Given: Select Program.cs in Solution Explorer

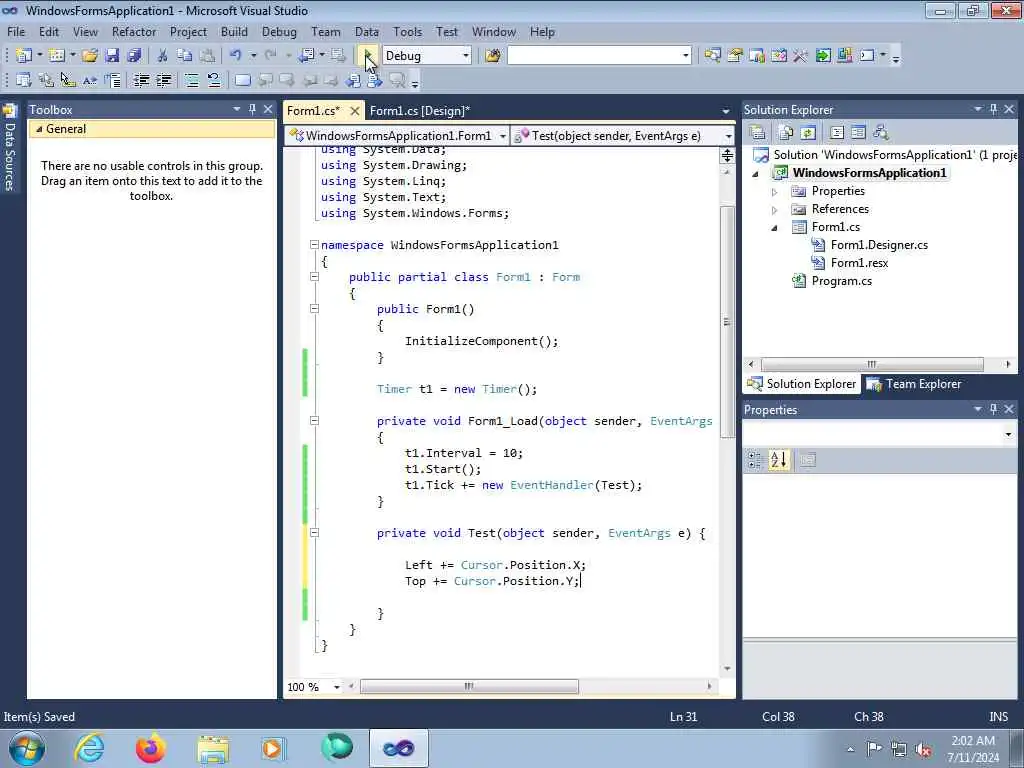Looking at the screenshot, I should pos(841,281).
